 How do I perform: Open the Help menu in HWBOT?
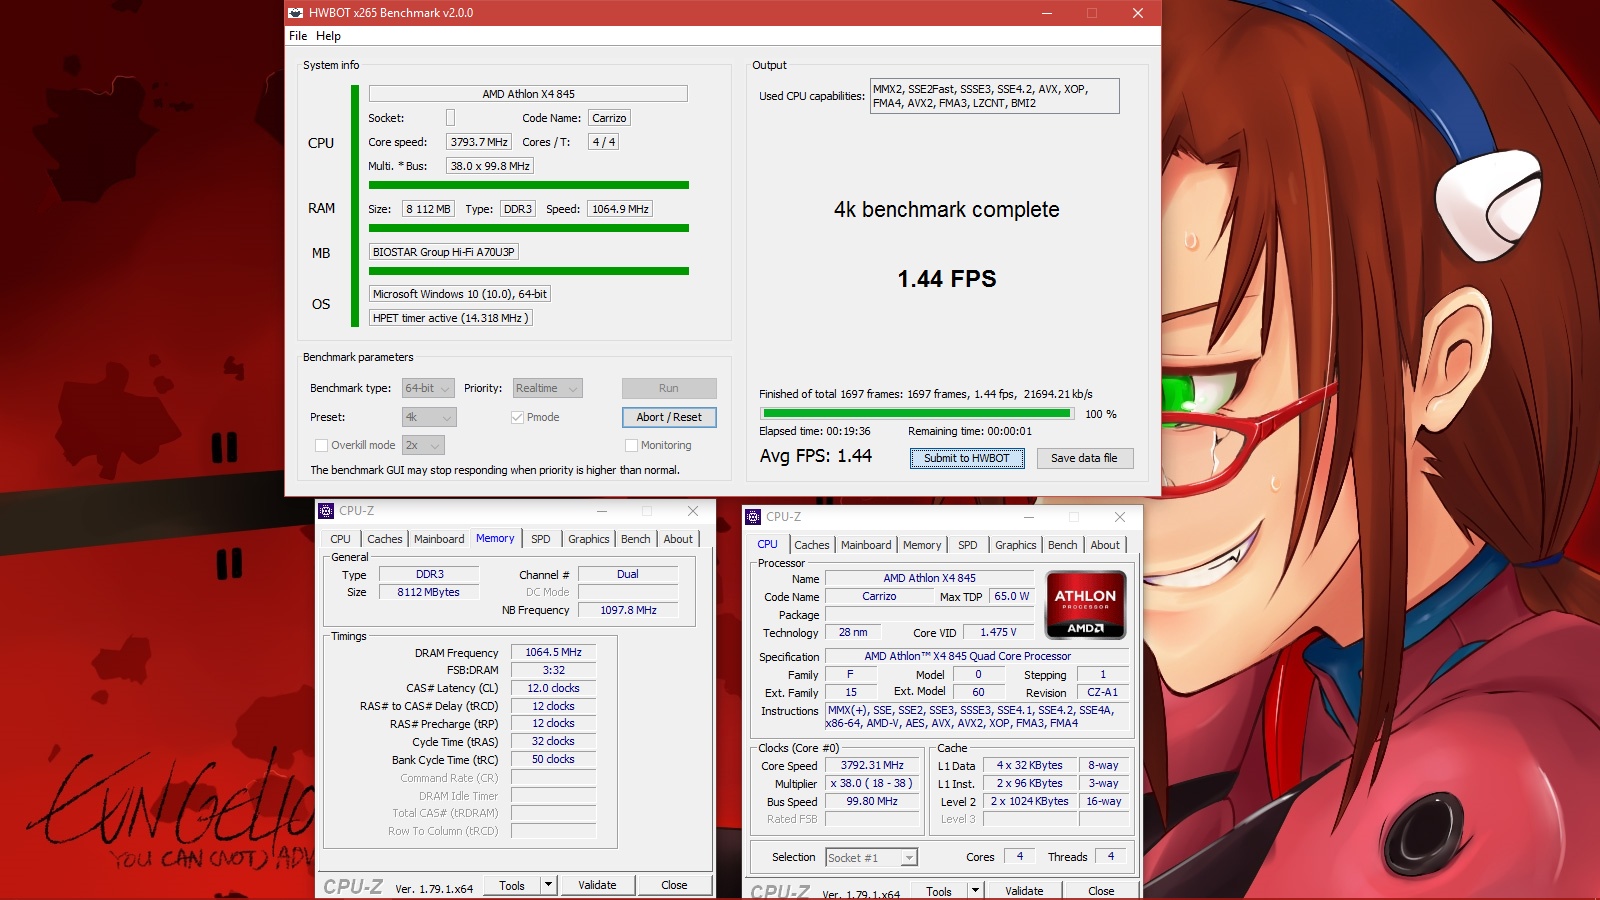[328, 36]
